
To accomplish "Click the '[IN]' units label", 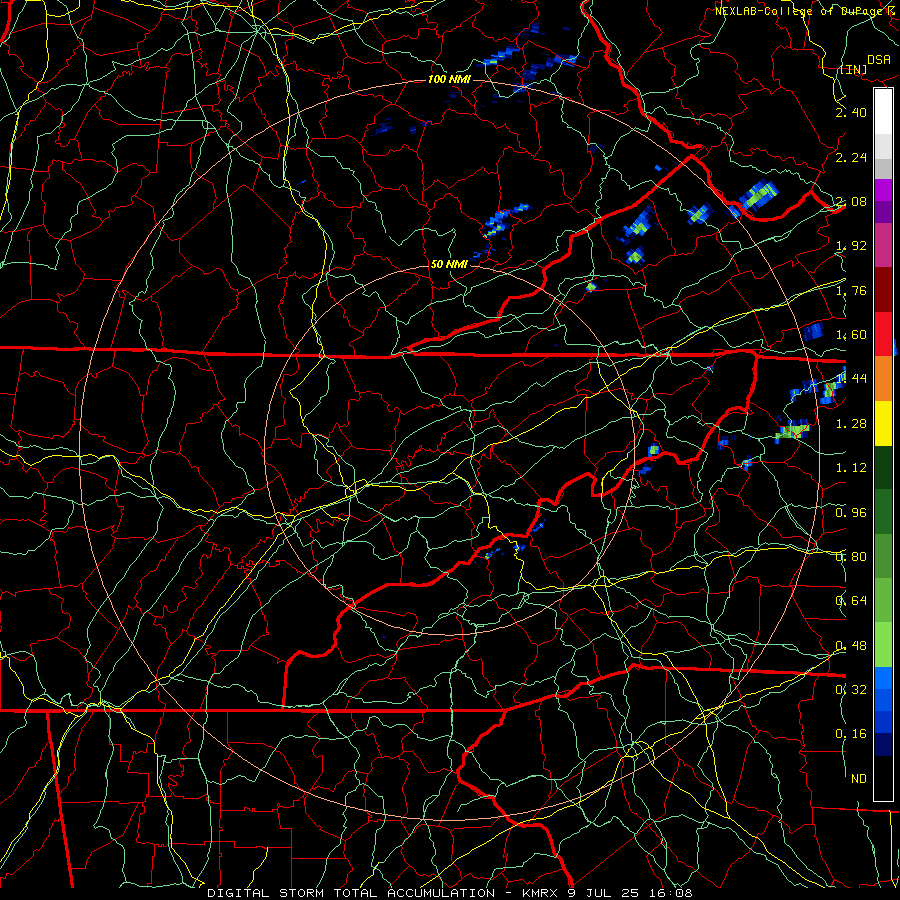I will pyautogui.click(x=853, y=69).
